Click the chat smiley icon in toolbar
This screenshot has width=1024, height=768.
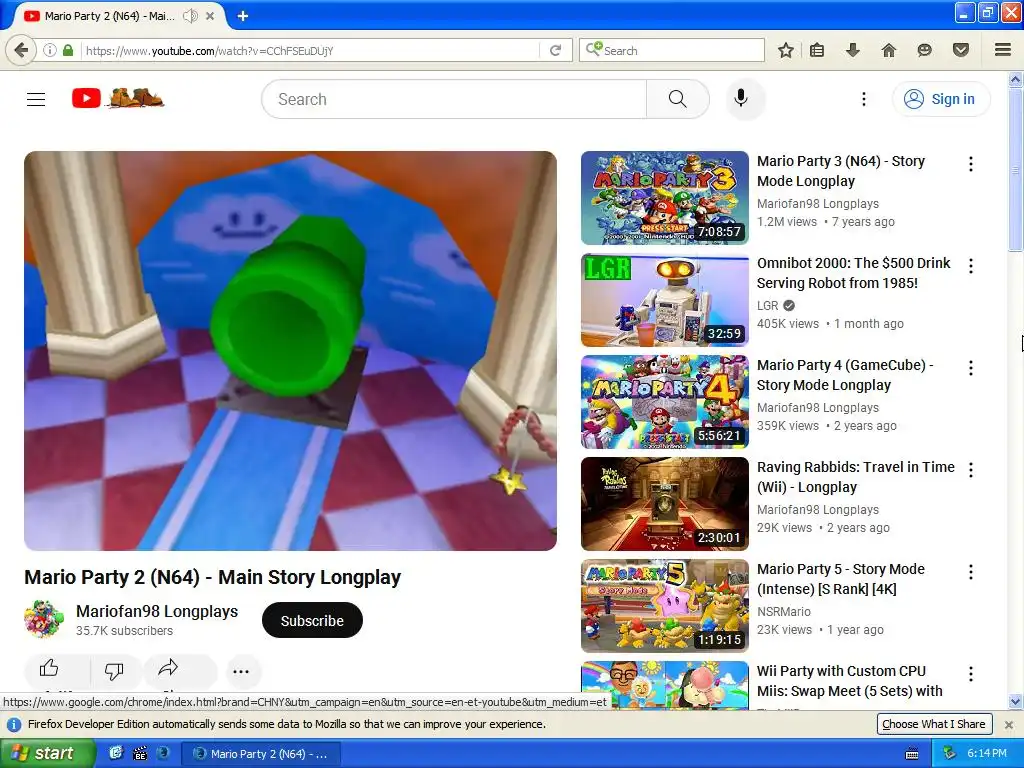tap(924, 50)
